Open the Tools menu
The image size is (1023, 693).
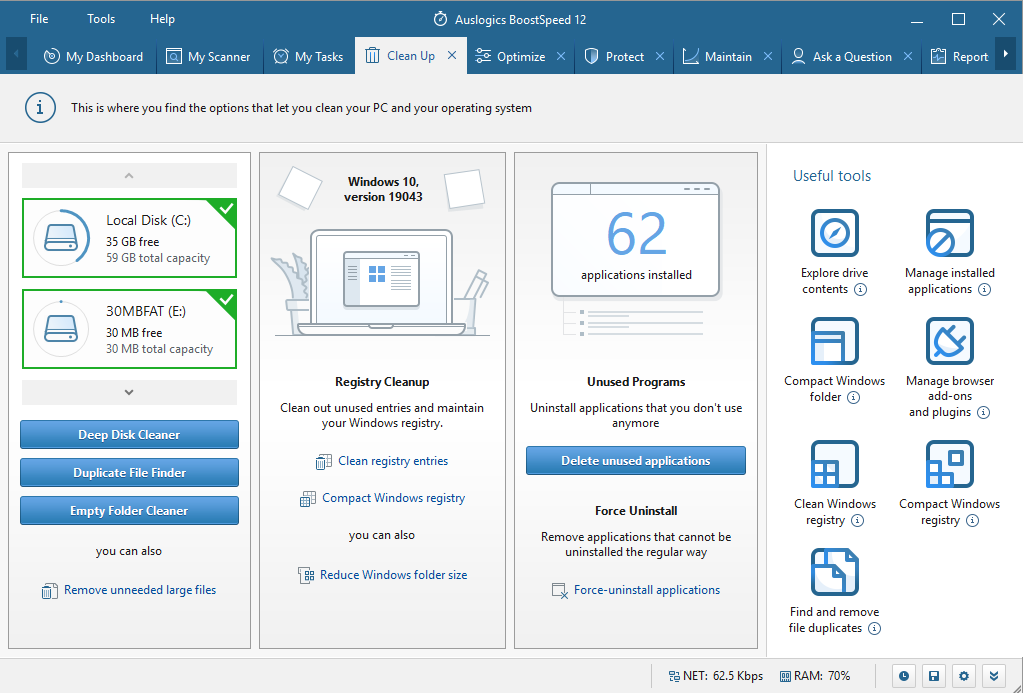point(100,18)
